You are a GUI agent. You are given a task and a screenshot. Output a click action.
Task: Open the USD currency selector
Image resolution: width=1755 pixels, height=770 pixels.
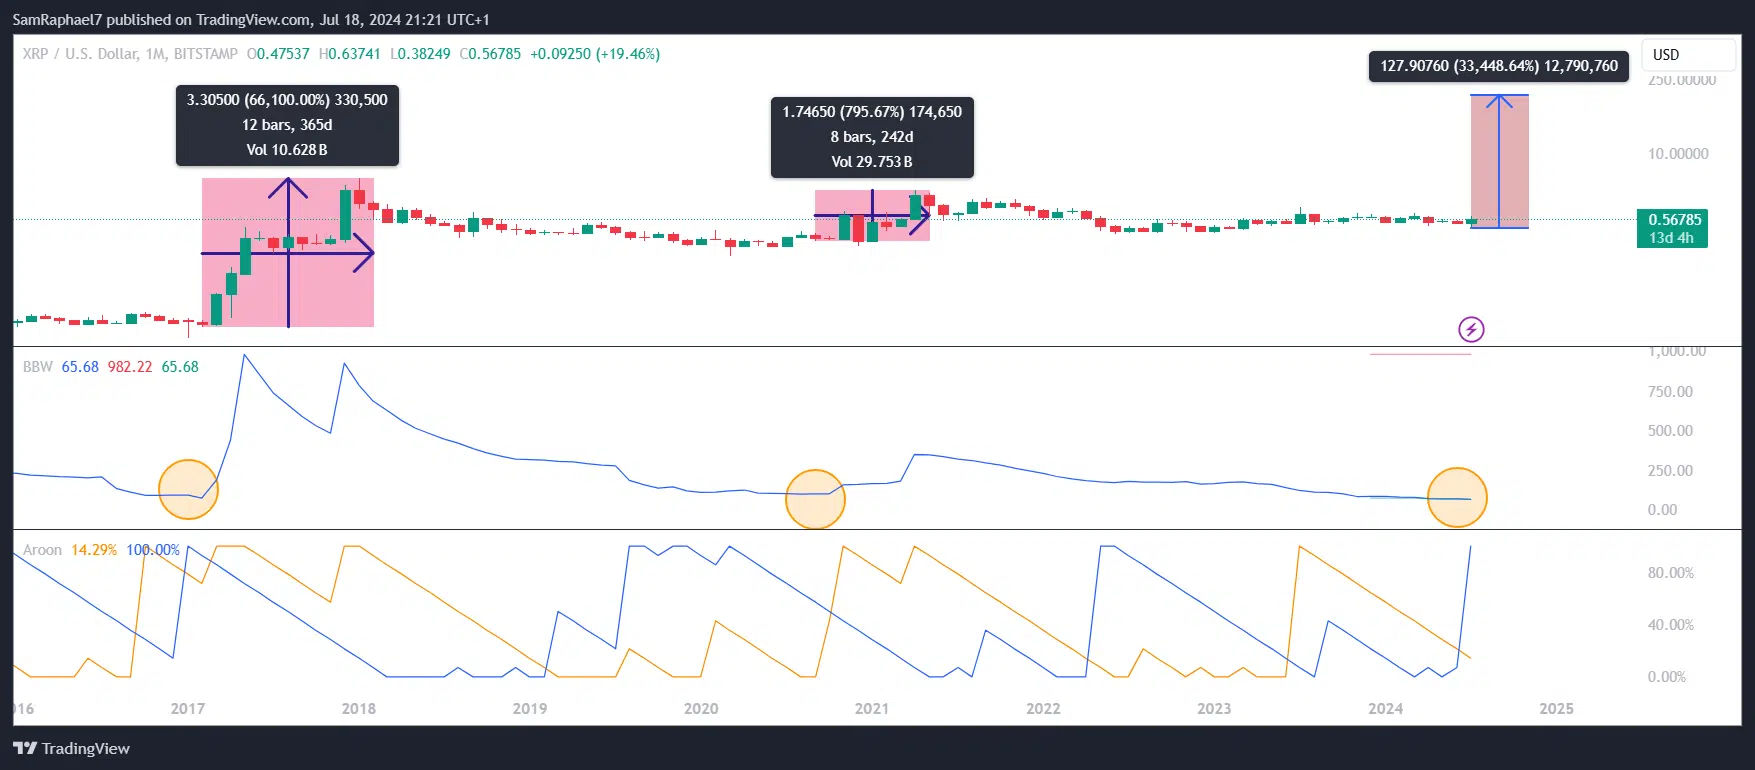click(x=1688, y=54)
